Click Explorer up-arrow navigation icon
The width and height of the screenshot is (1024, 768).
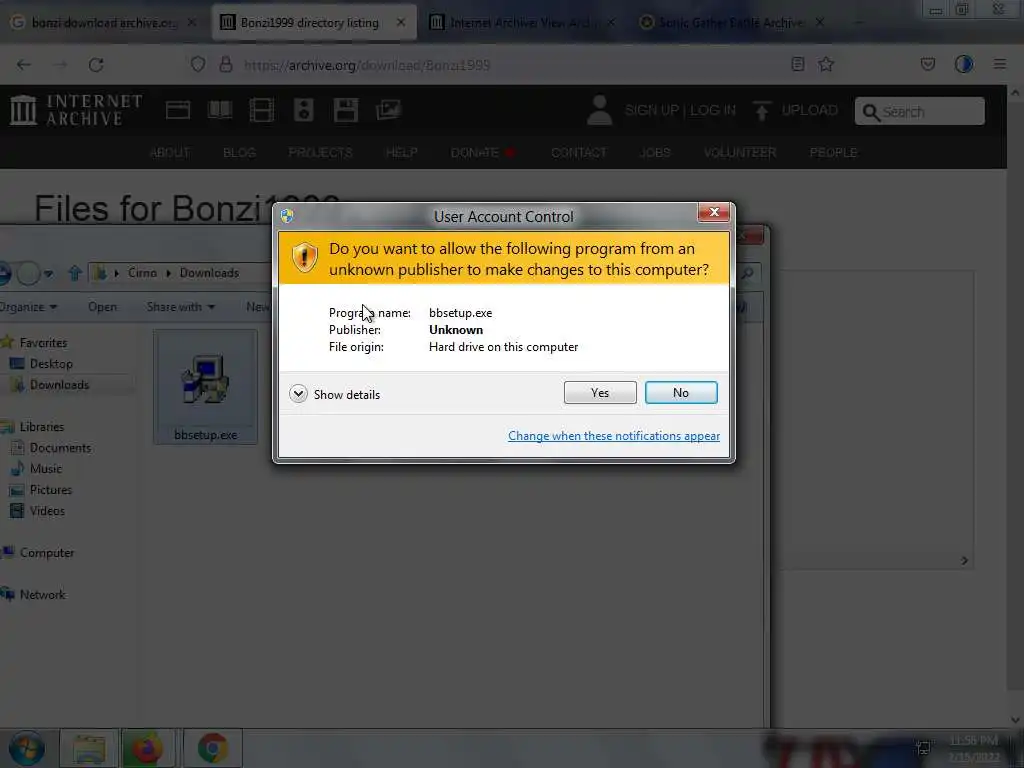click(74, 273)
